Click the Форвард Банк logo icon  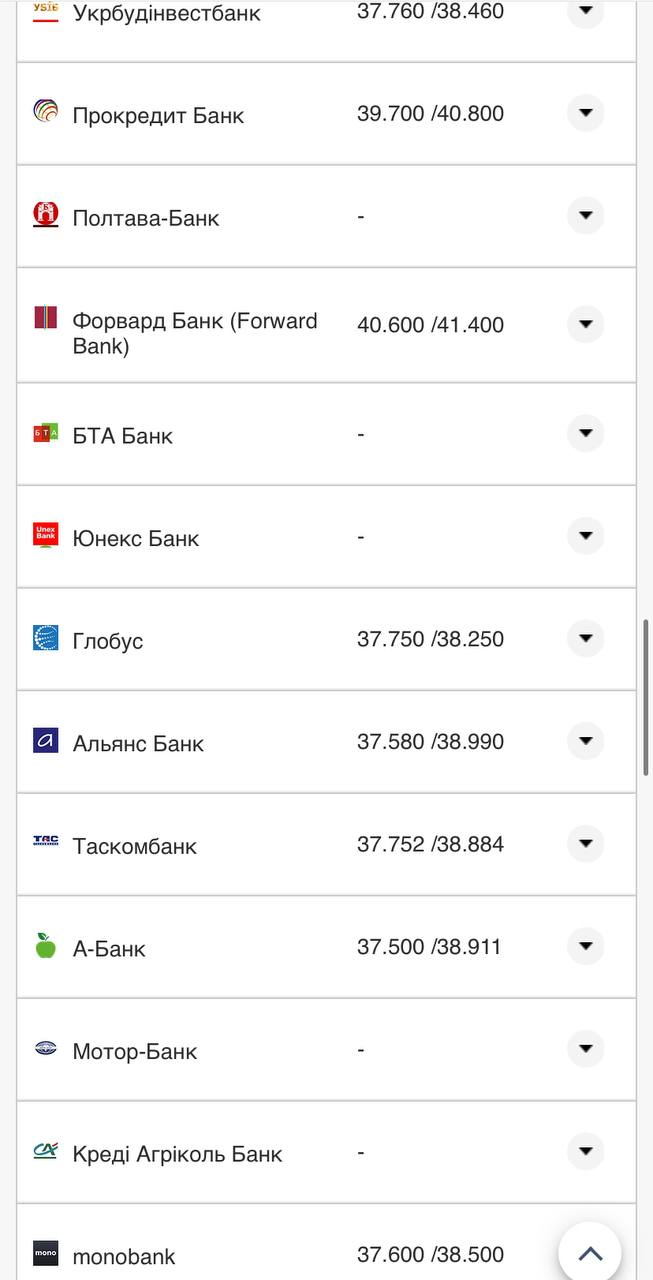[x=46, y=319]
